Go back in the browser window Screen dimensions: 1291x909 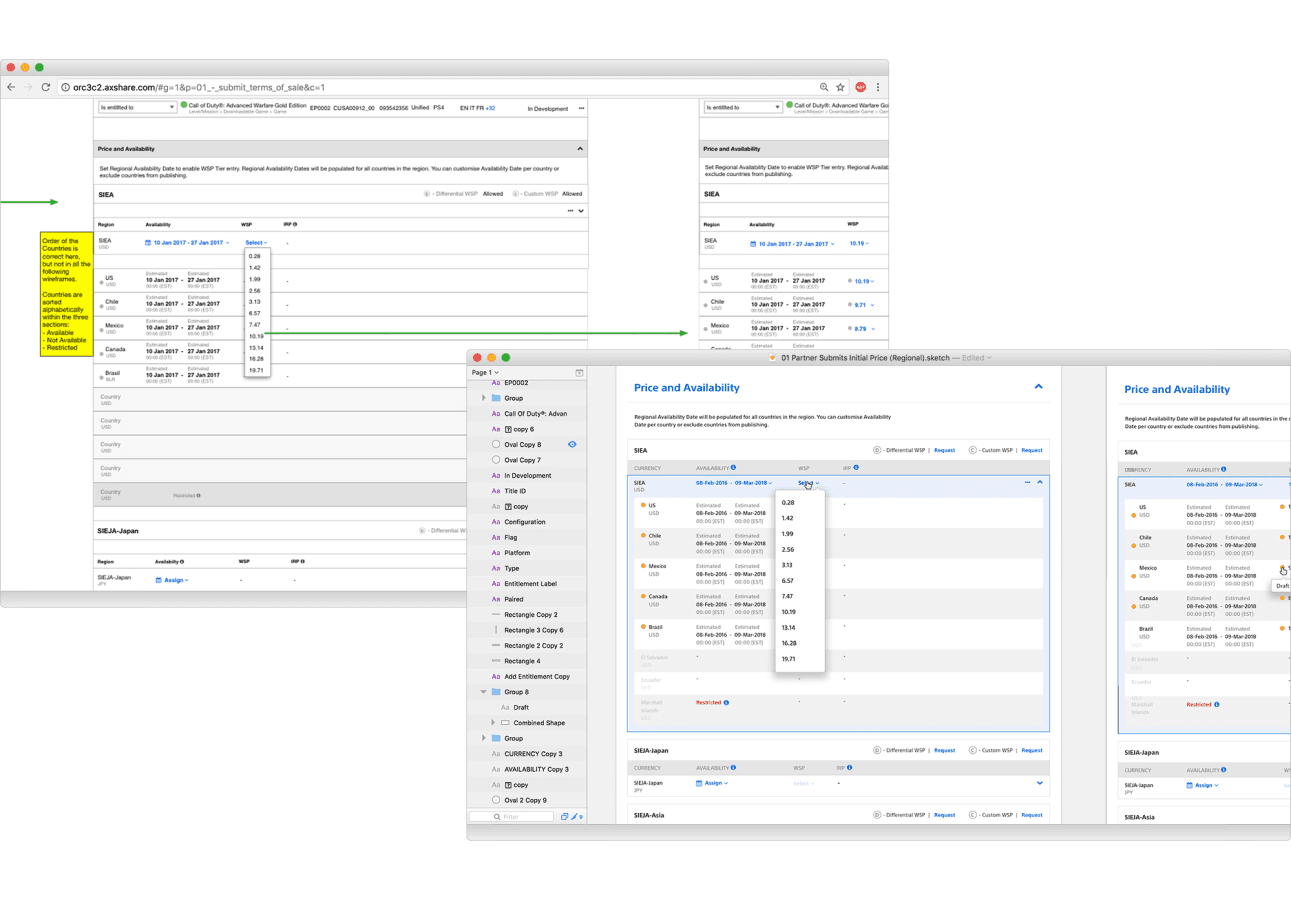[11, 87]
